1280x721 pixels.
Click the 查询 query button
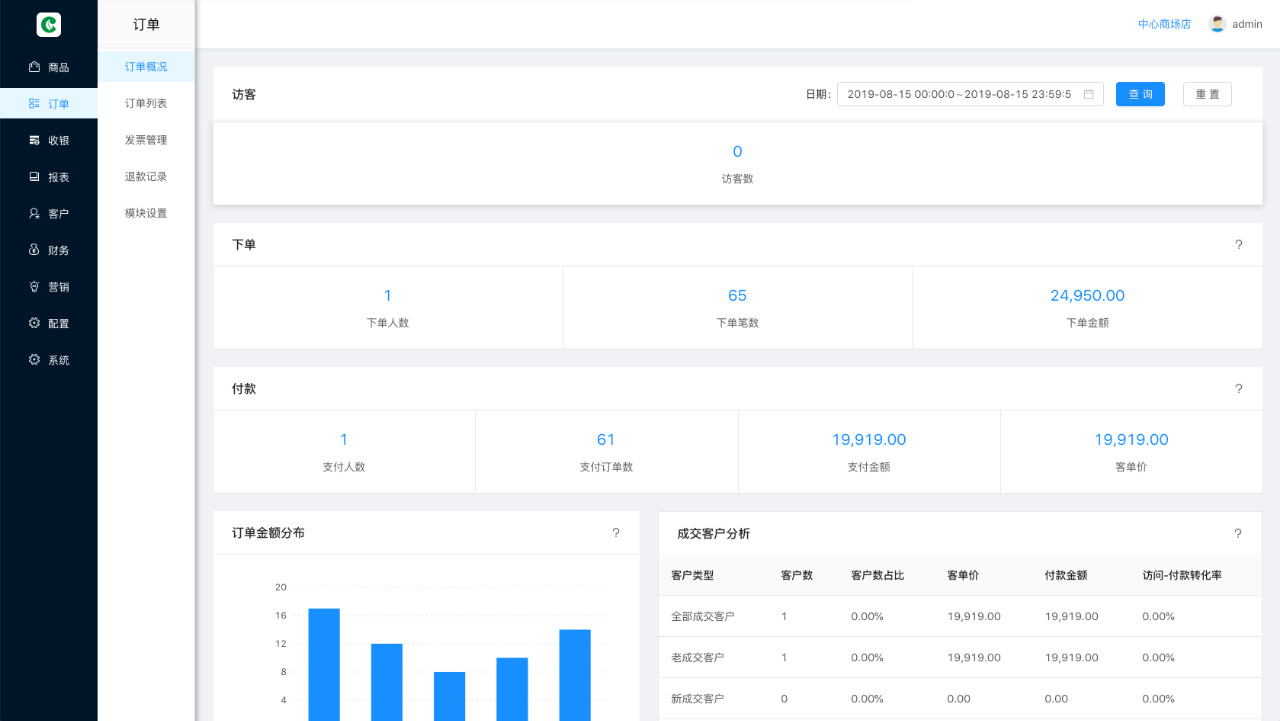tap(1140, 94)
